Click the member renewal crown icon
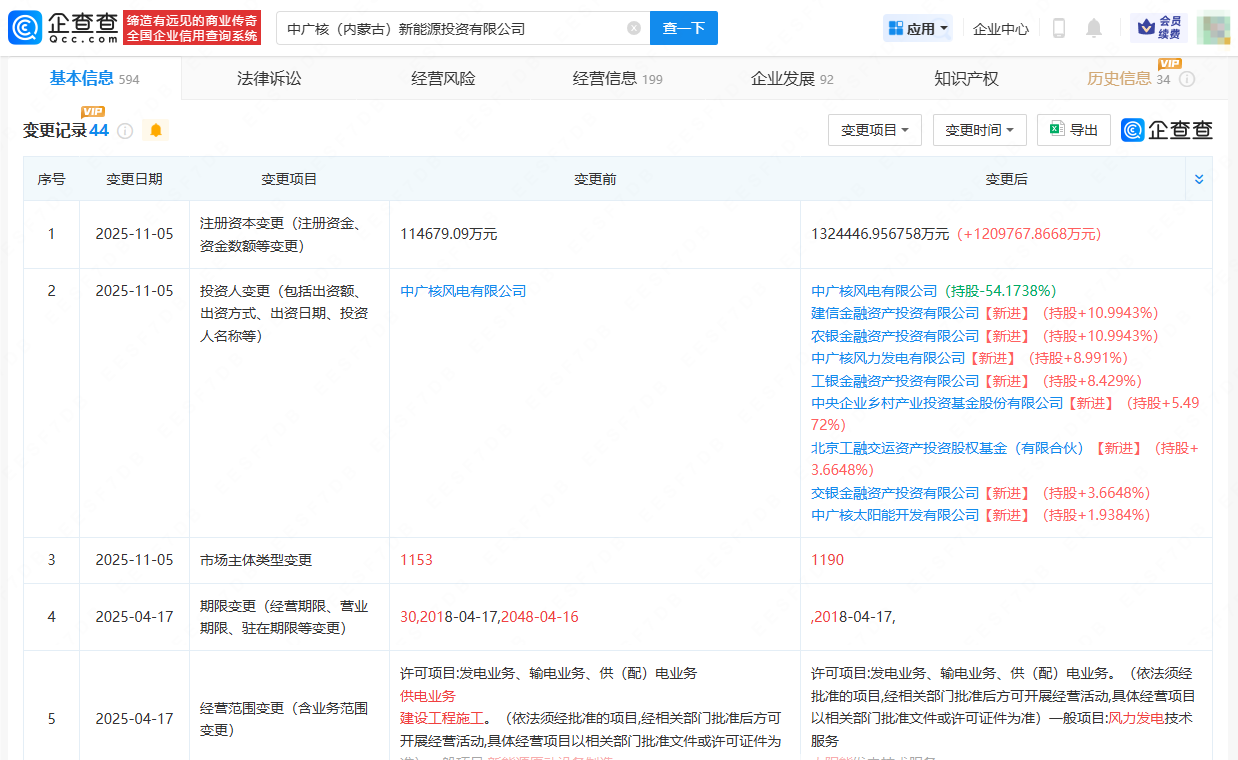 pos(1147,27)
